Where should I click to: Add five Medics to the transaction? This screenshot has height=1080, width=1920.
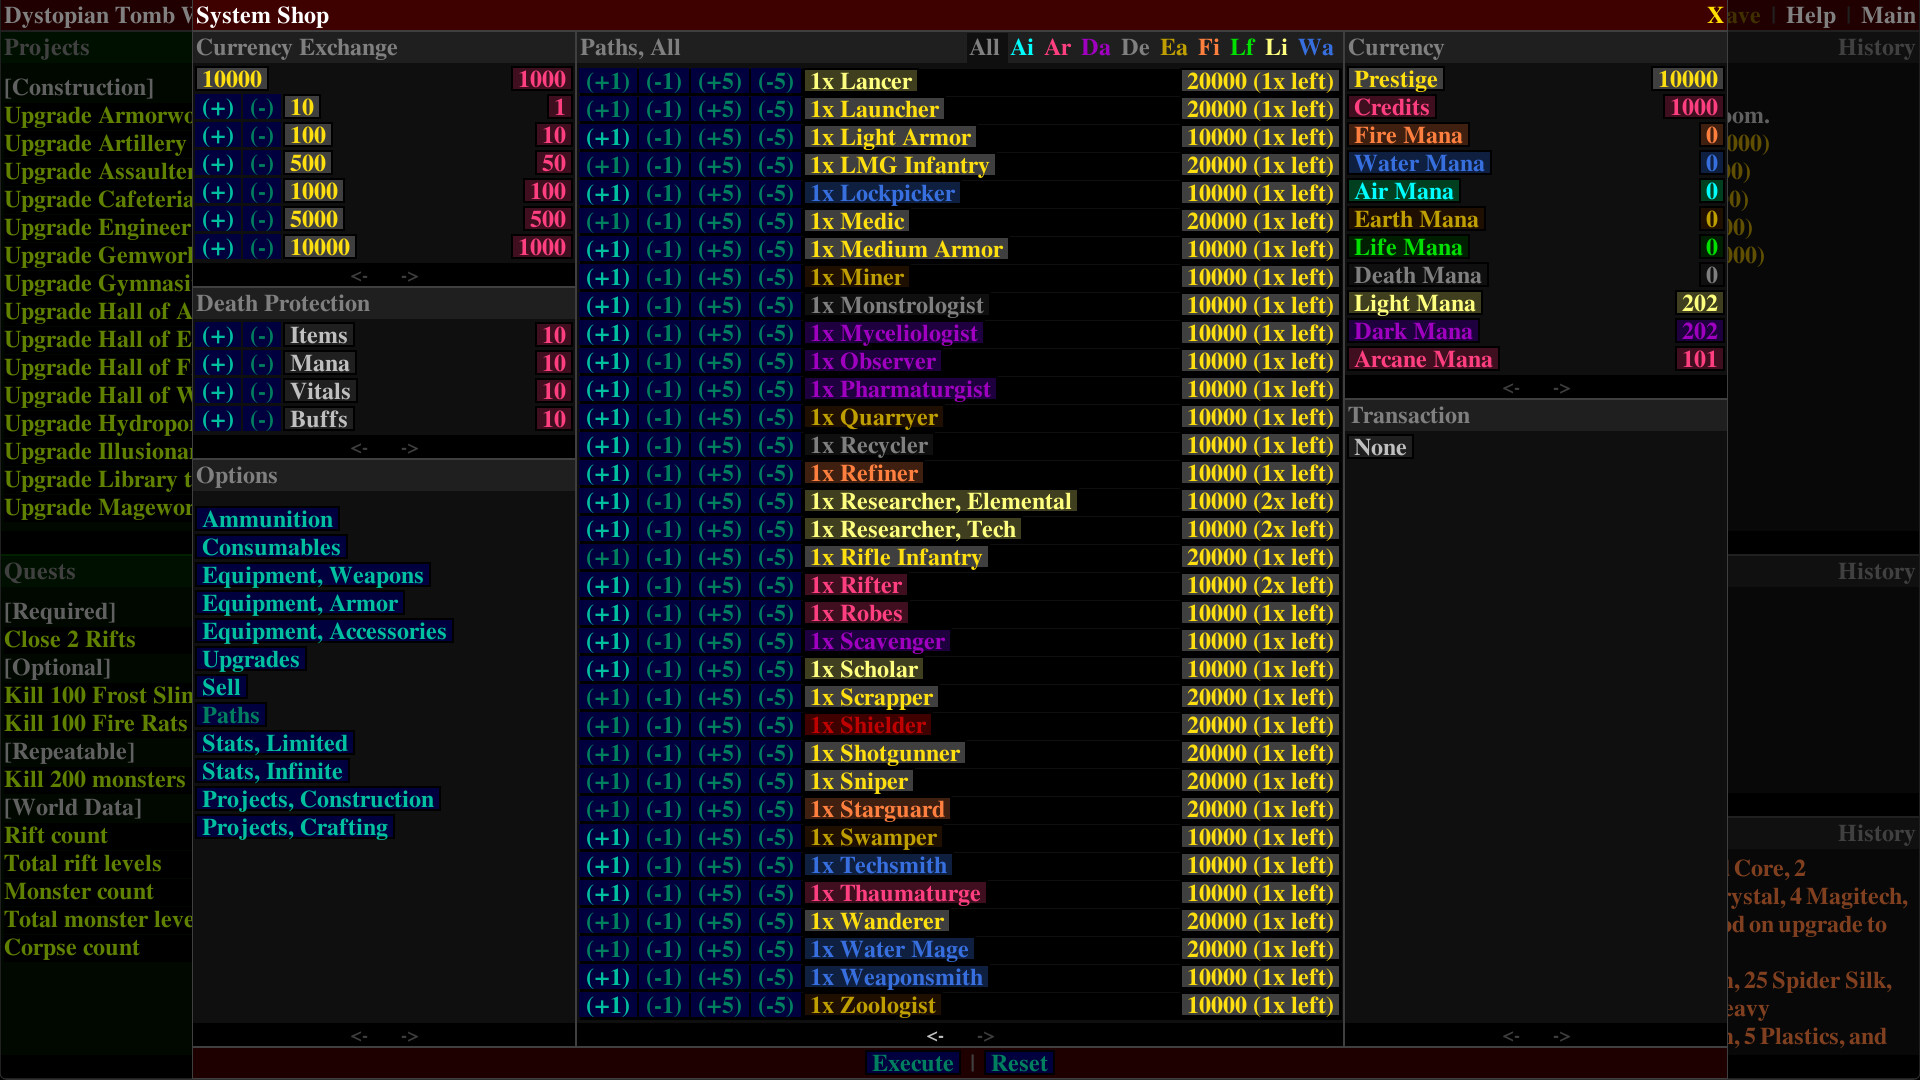tap(719, 221)
